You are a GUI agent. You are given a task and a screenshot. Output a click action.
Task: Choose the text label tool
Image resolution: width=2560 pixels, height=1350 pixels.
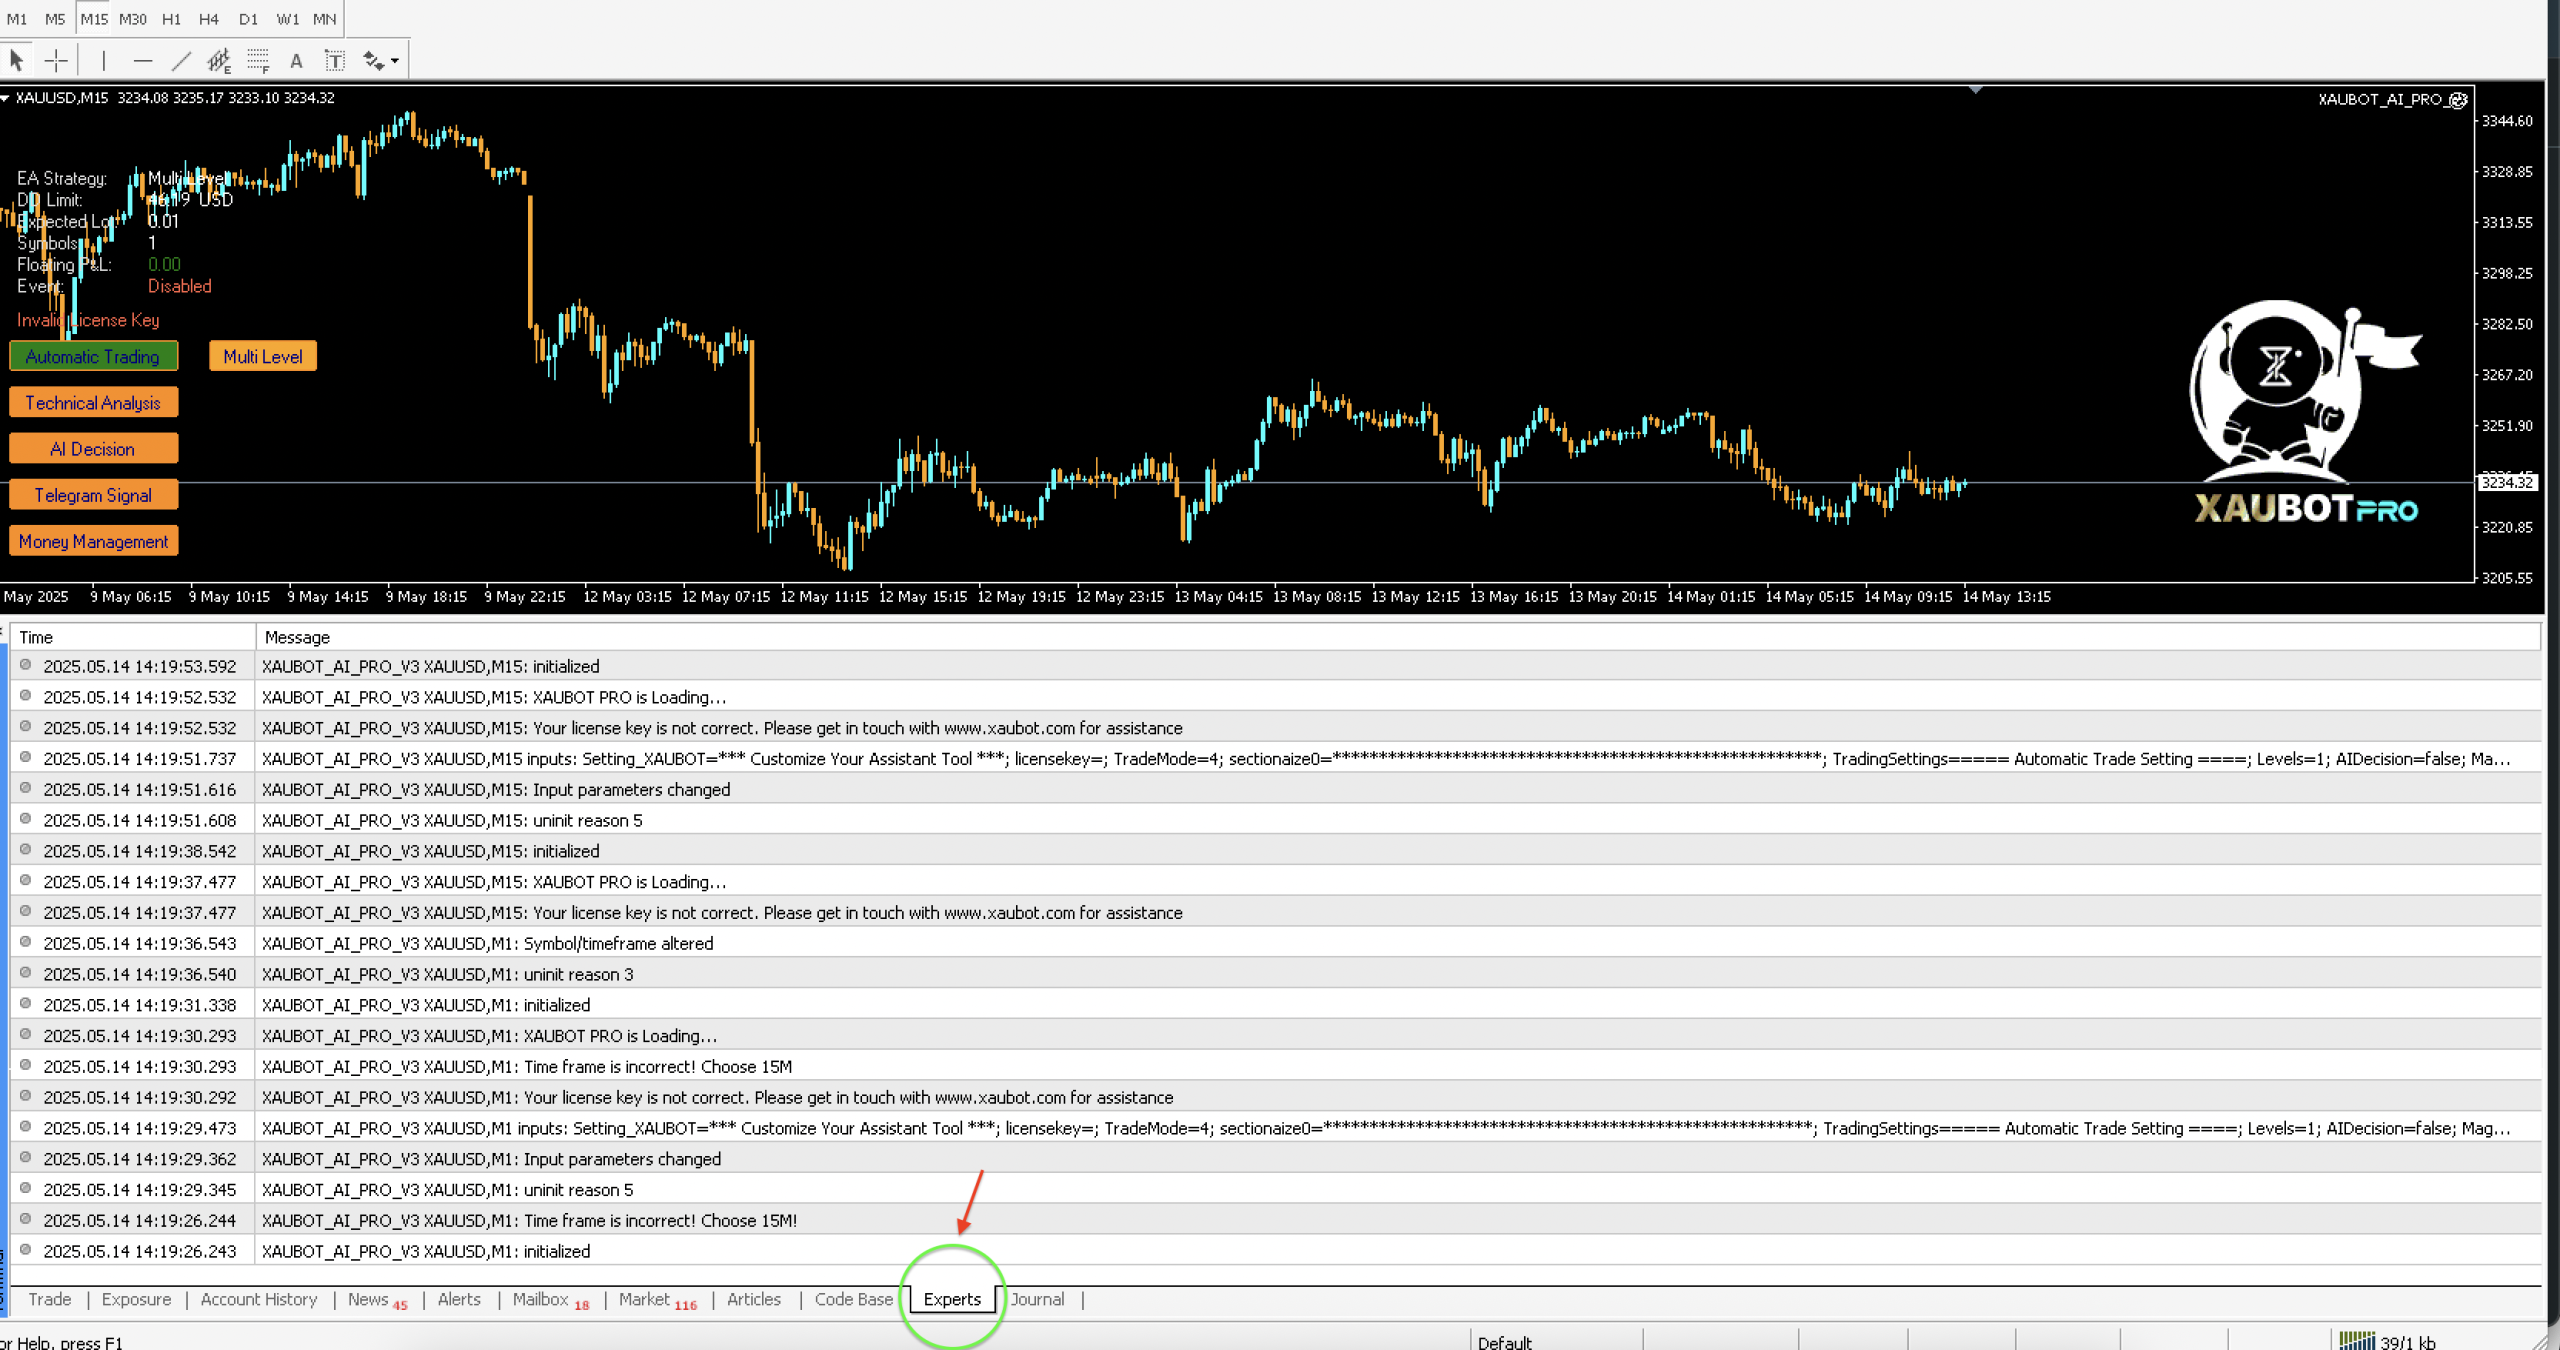click(335, 61)
